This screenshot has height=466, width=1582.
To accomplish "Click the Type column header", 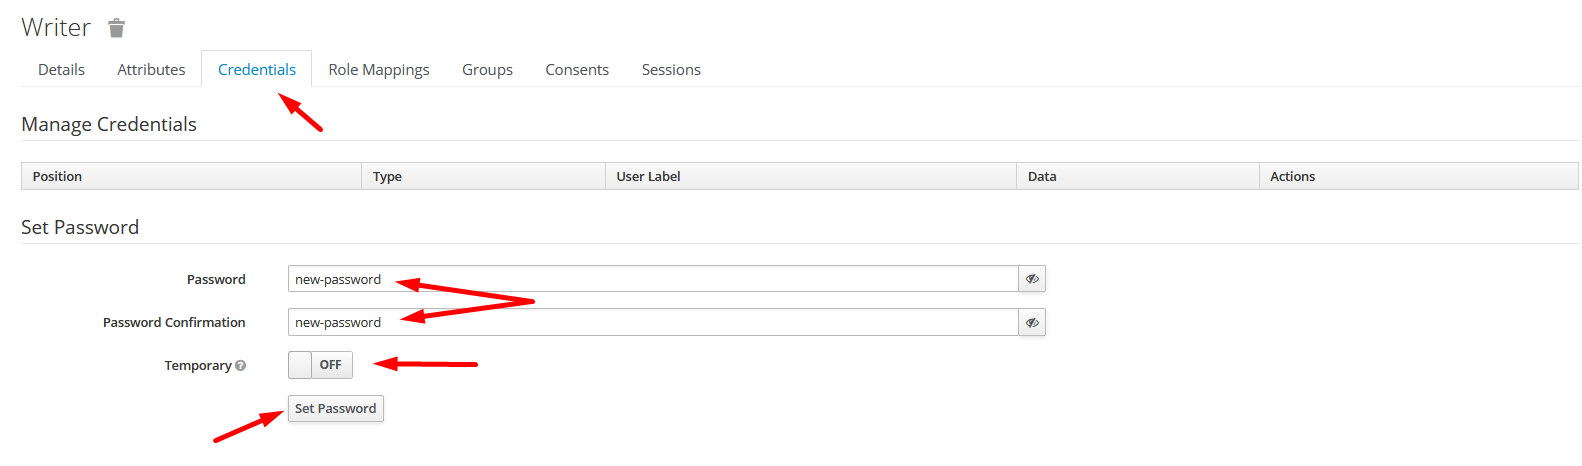I will click(x=387, y=177).
